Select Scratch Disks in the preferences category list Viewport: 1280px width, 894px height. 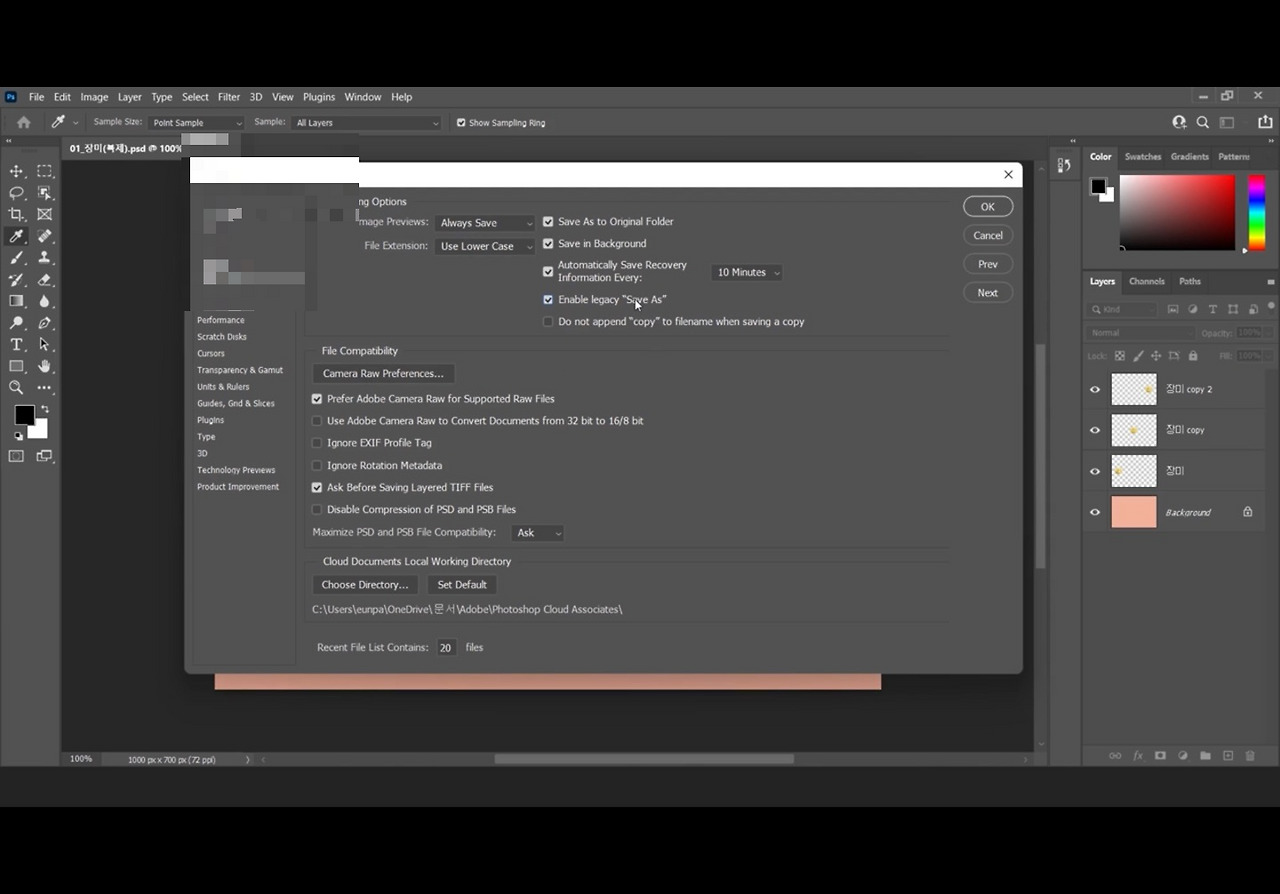click(222, 337)
